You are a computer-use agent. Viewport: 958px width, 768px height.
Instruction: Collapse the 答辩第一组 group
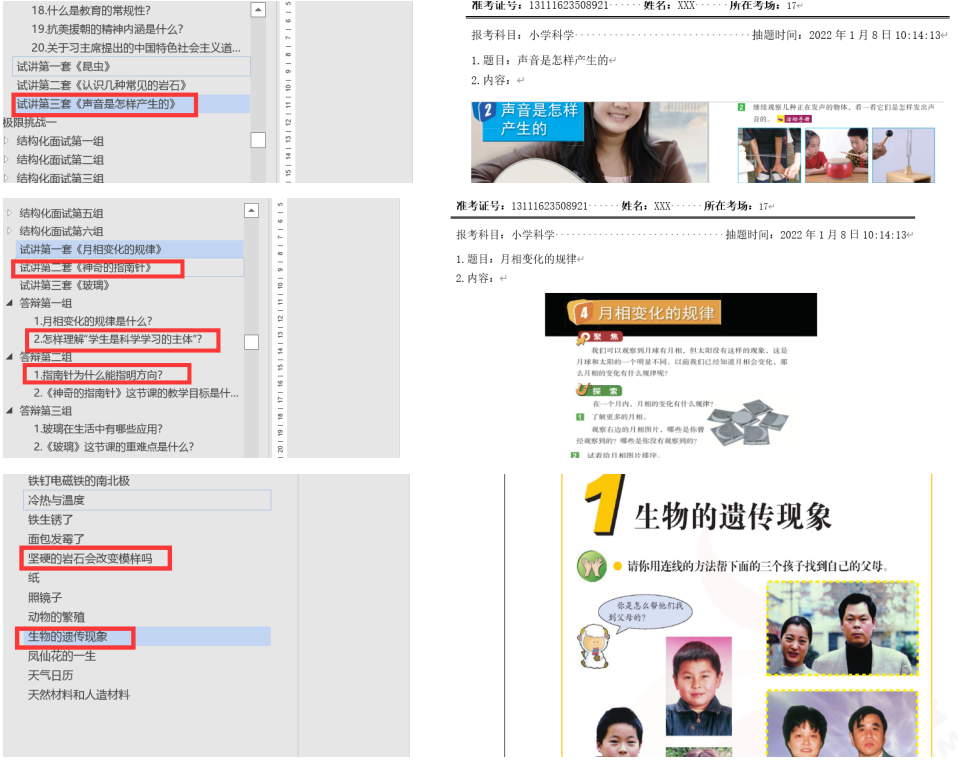click(x=10, y=303)
